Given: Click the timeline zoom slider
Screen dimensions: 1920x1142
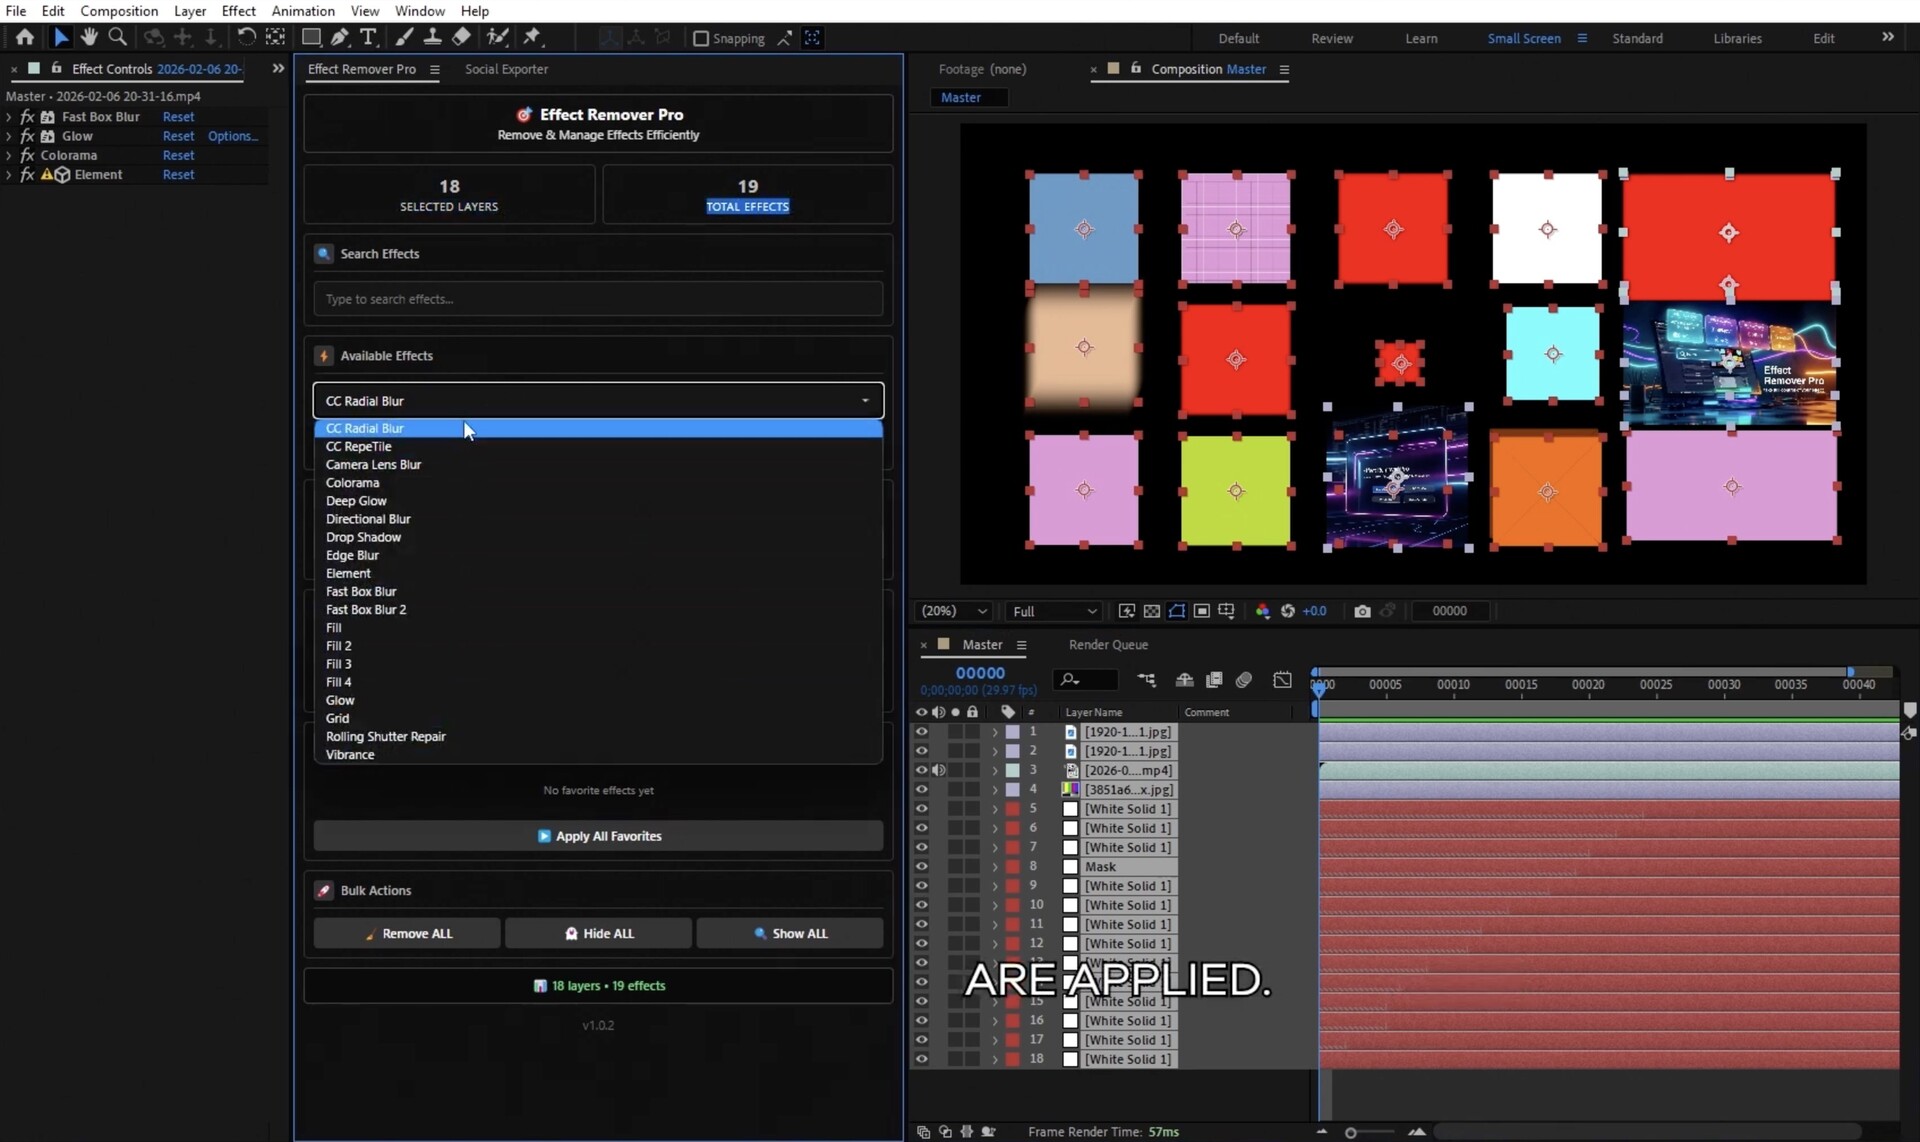Looking at the screenshot, I should tap(1351, 1132).
